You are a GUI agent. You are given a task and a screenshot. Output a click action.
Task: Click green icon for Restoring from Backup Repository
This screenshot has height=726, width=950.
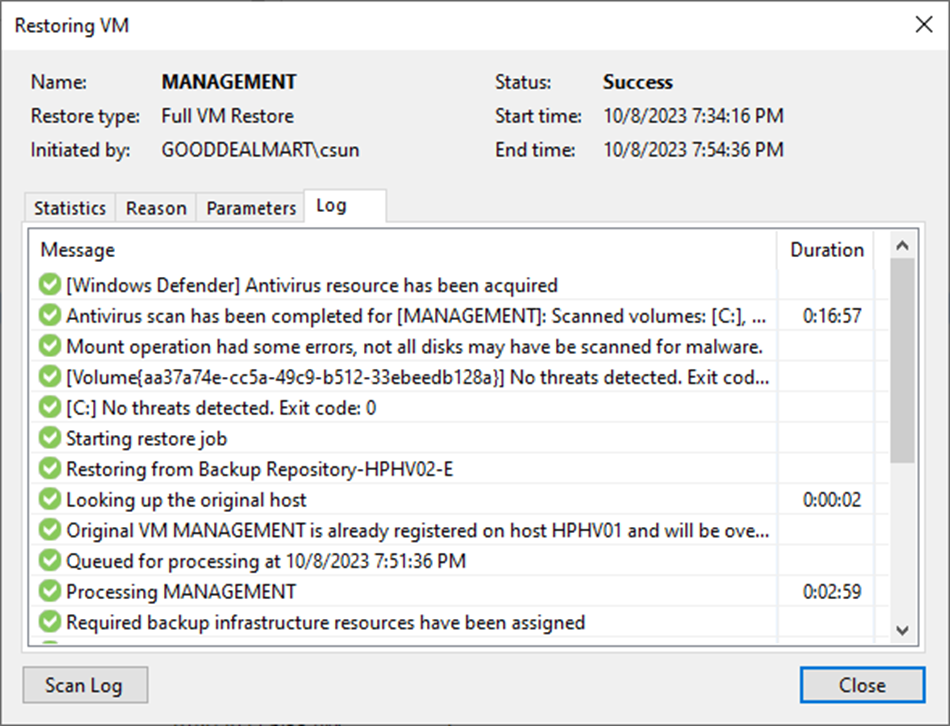tap(50, 469)
